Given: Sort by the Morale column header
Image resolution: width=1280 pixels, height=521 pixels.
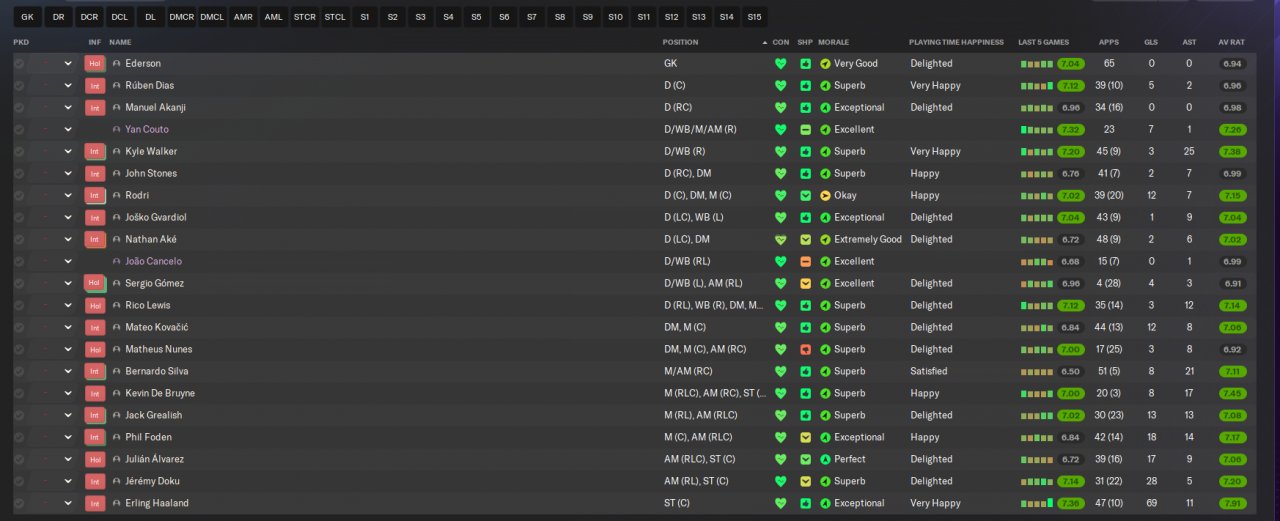Looking at the screenshot, I should pos(833,42).
